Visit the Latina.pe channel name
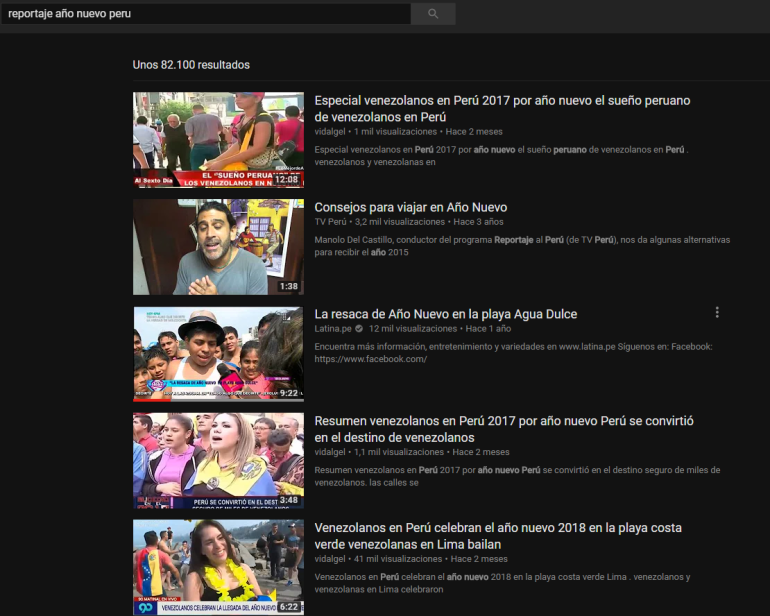The image size is (770, 616). click(332, 329)
